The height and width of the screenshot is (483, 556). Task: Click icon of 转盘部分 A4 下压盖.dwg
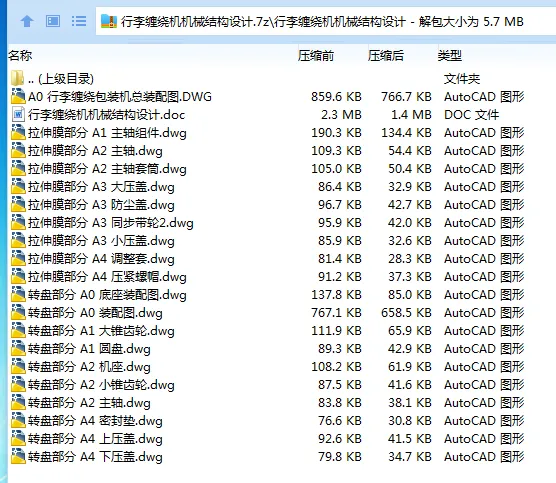pyautogui.click(x=18, y=457)
